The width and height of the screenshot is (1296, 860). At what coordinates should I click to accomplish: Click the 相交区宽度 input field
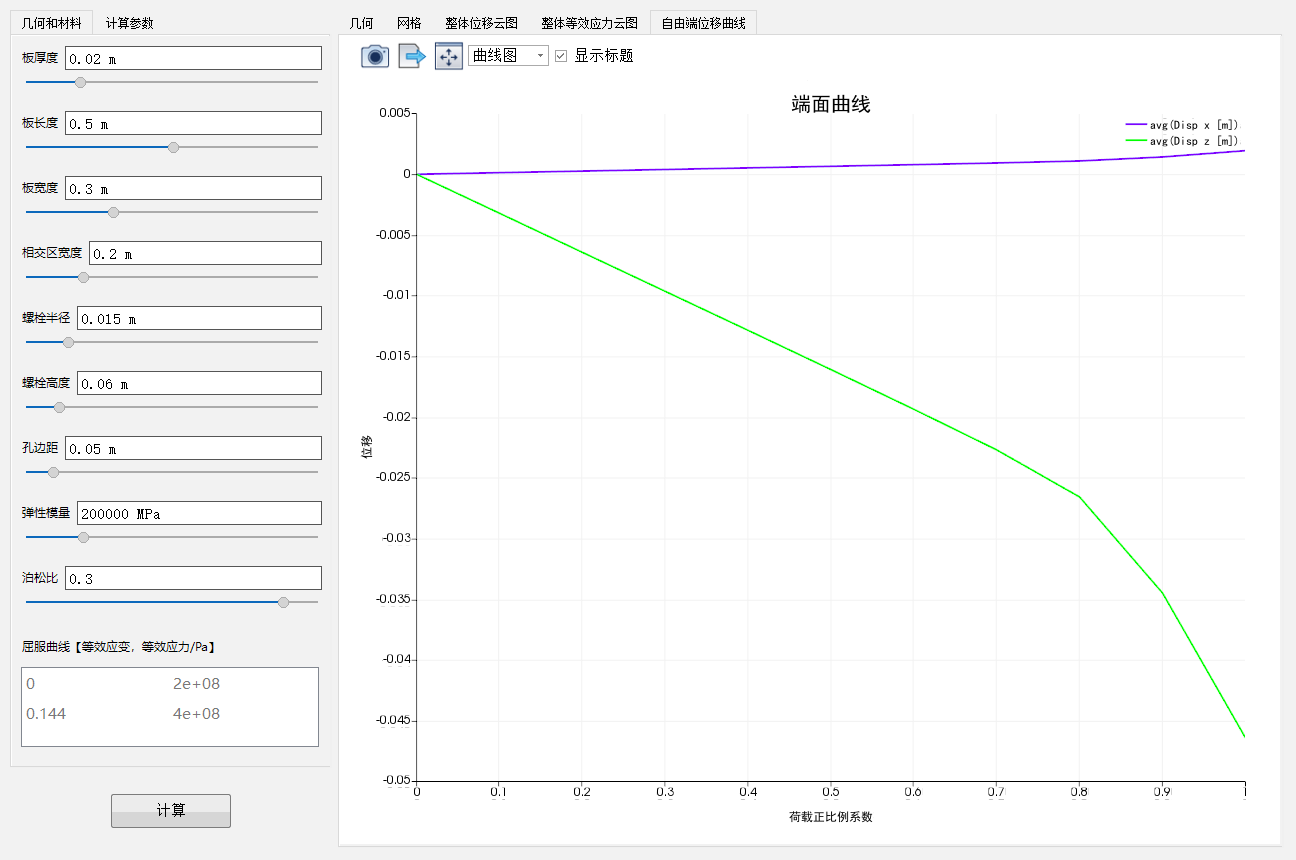point(205,253)
